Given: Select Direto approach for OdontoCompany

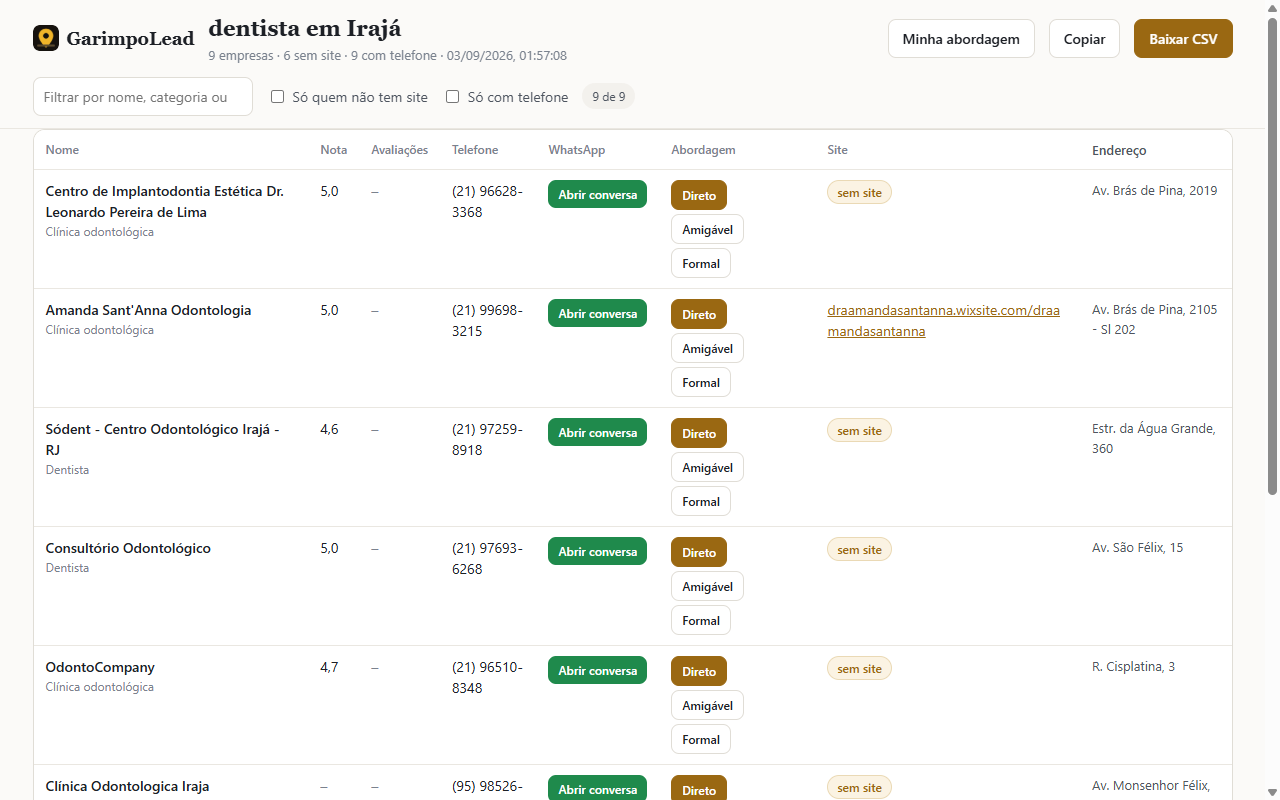Looking at the screenshot, I should coord(699,671).
